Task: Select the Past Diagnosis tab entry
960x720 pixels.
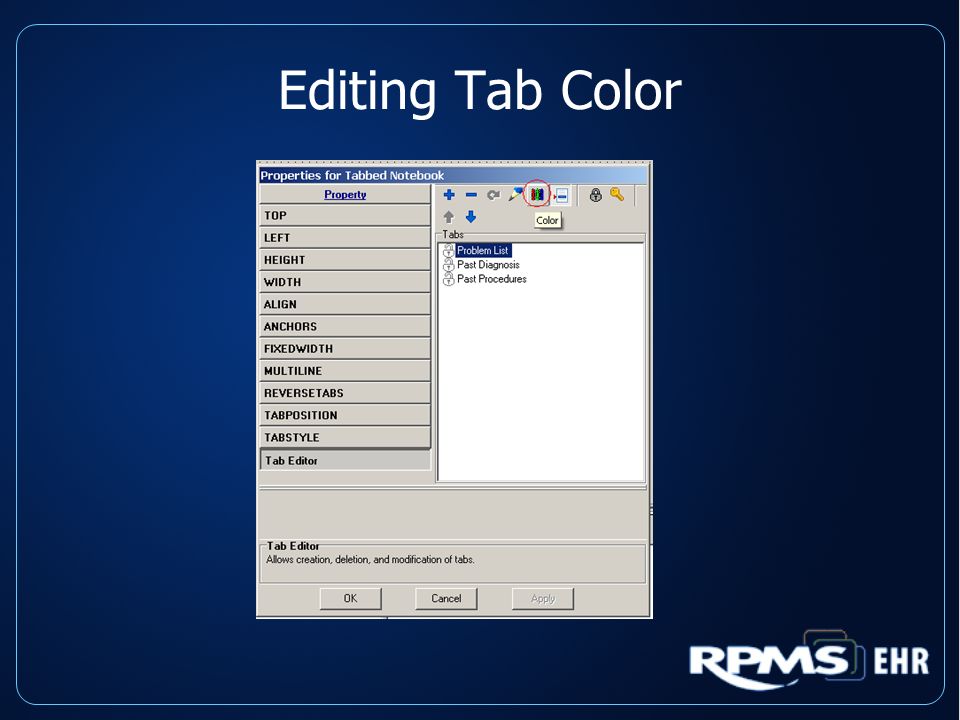Action: pos(488,264)
